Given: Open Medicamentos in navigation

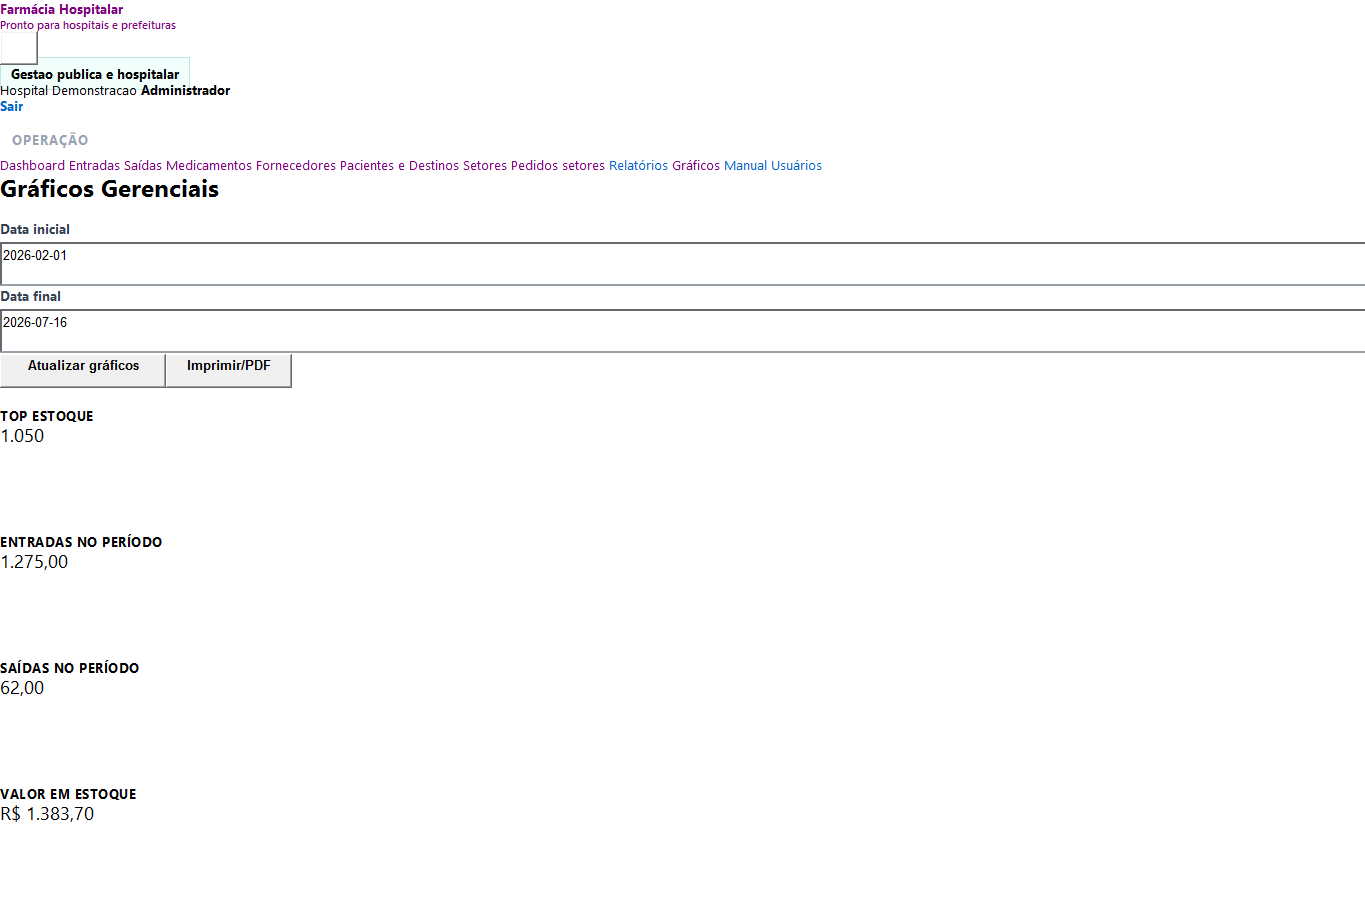Looking at the screenshot, I should (x=209, y=166).
